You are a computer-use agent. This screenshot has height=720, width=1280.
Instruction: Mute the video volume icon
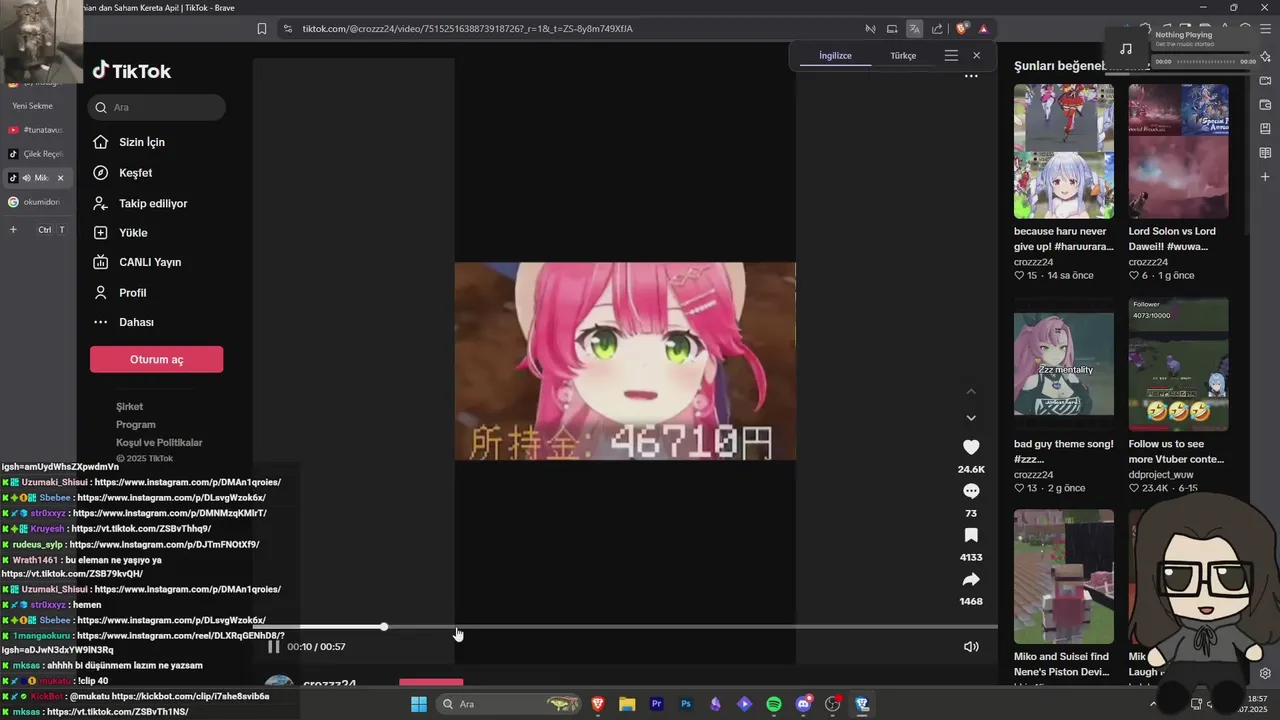coord(971,647)
